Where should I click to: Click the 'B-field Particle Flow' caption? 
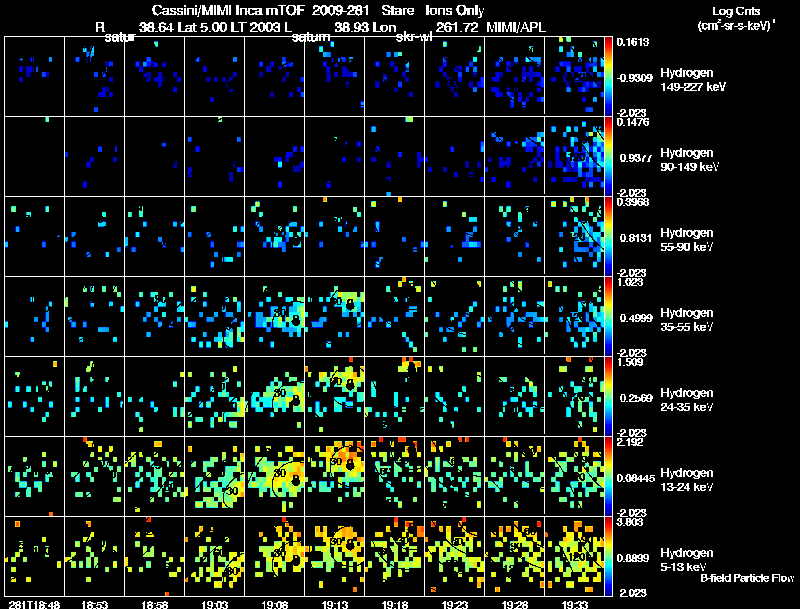coord(747,578)
